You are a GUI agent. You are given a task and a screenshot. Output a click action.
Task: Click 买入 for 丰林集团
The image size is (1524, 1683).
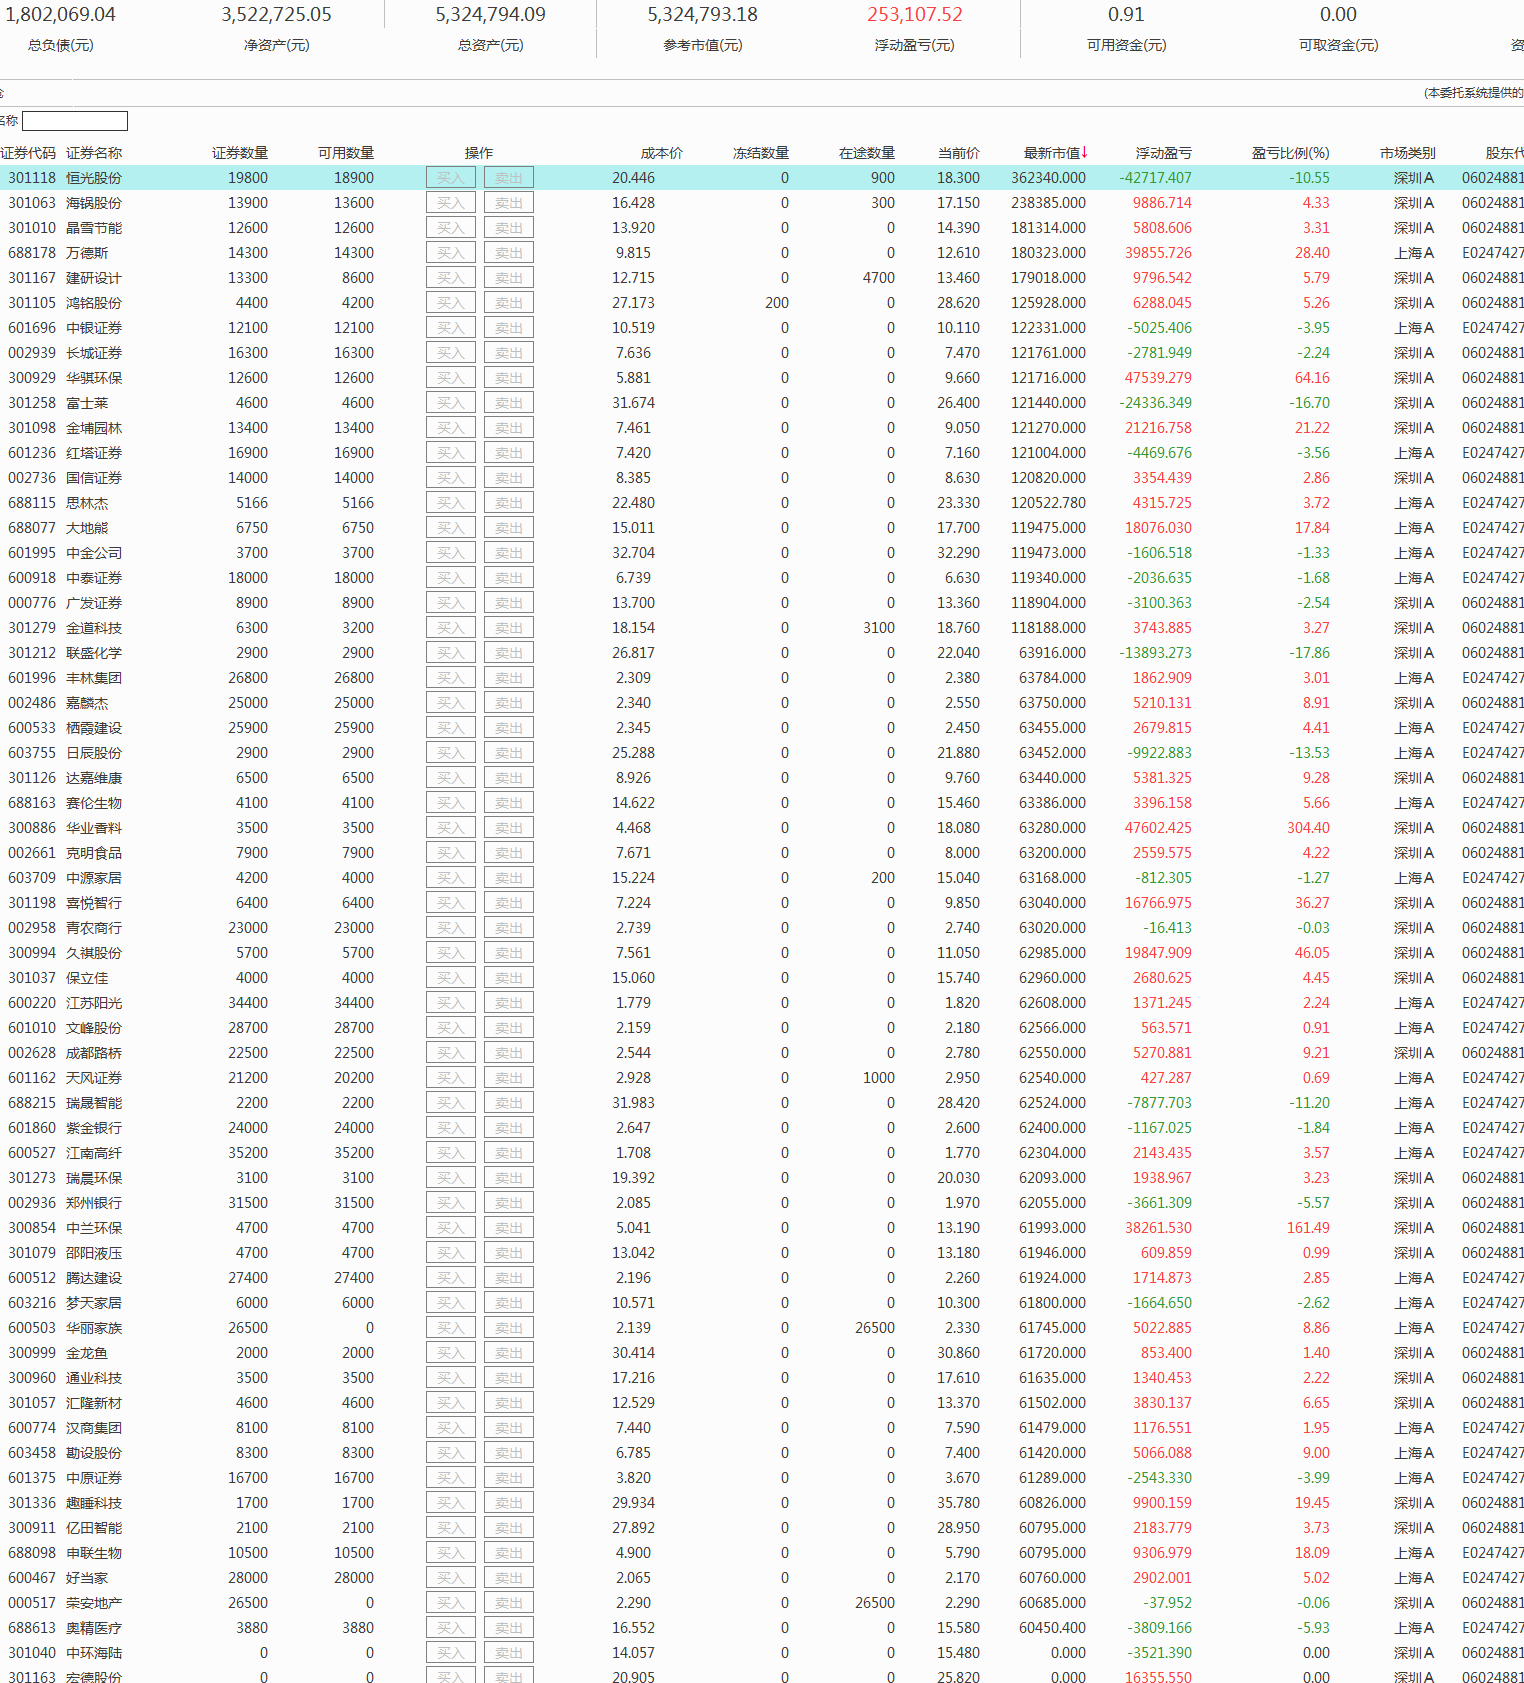pos(451,678)
